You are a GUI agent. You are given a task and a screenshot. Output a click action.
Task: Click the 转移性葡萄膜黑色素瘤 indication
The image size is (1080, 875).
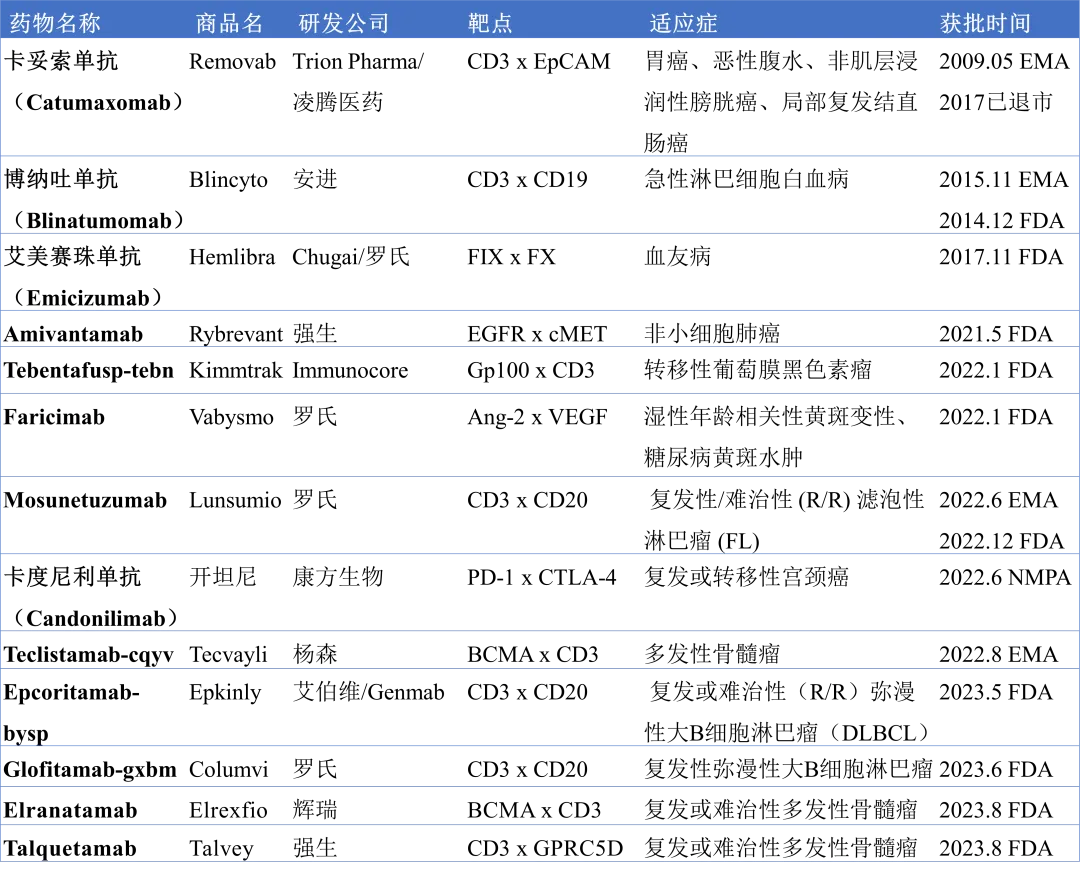point(758,370)
